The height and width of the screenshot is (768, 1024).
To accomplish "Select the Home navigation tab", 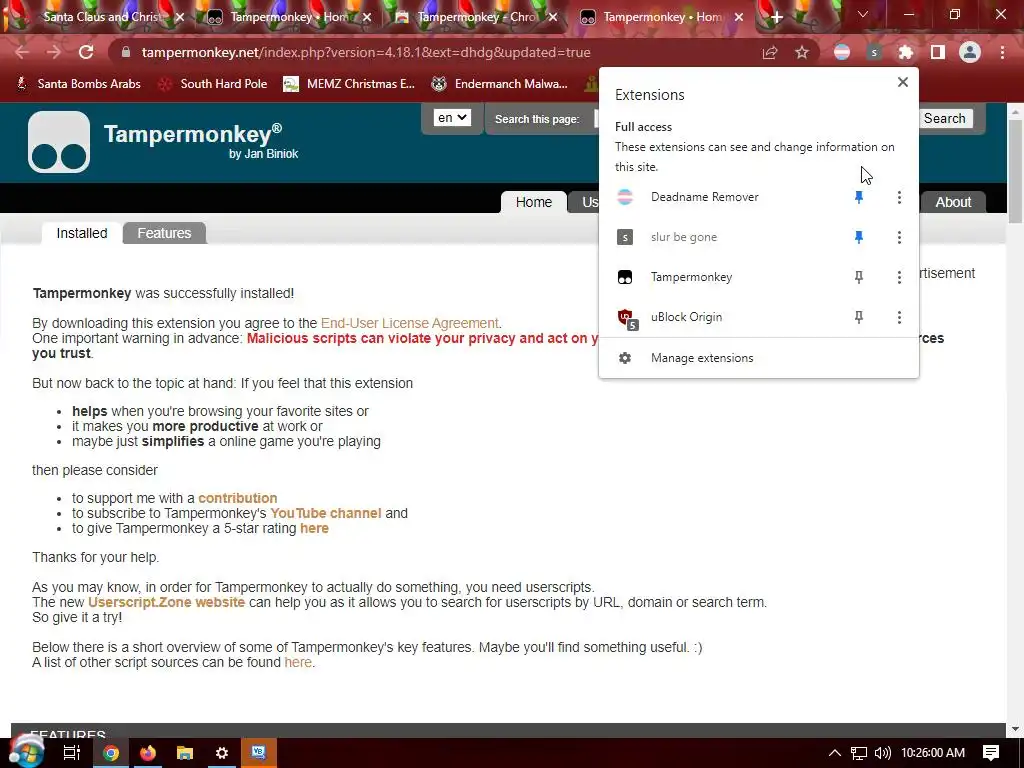I will 534,202.
